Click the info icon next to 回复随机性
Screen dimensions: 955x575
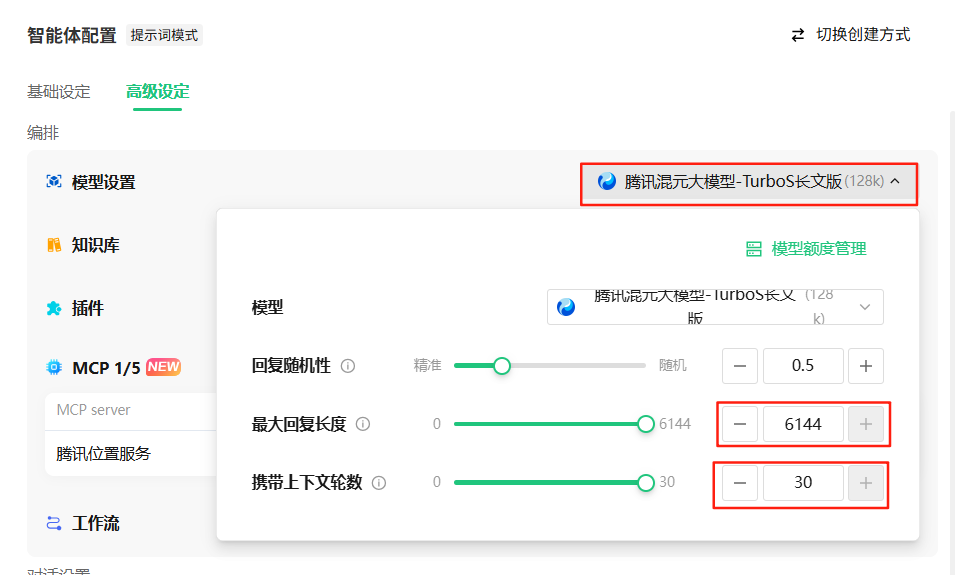coord(348,366)
